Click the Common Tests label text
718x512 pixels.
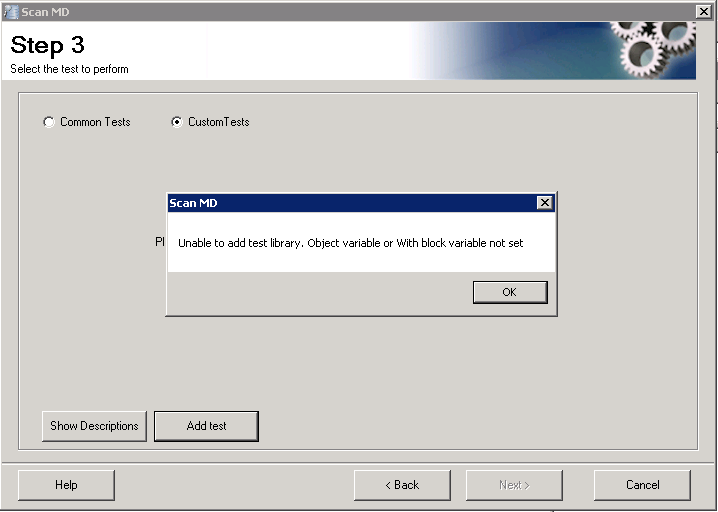click(95, 122)
